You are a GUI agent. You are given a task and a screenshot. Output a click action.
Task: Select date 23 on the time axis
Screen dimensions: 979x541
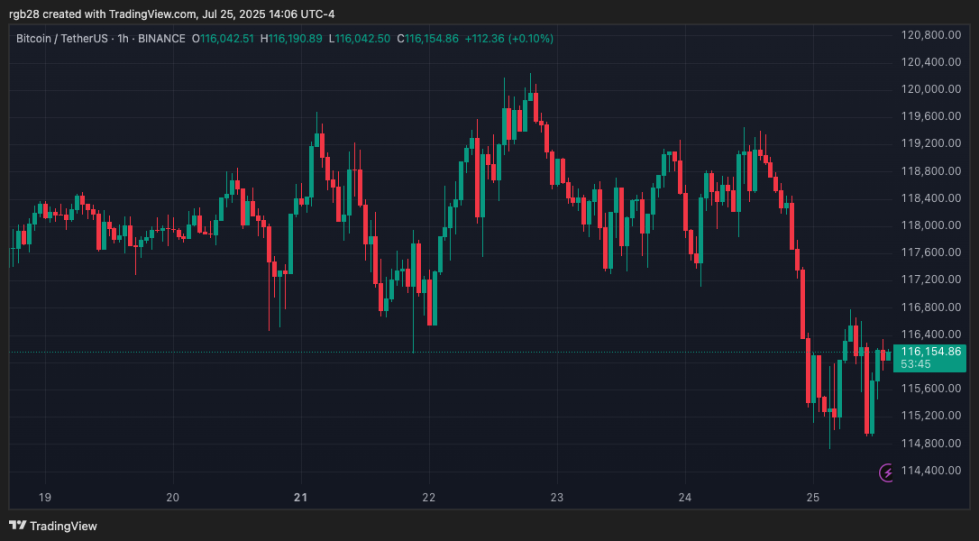click(557, 497)
